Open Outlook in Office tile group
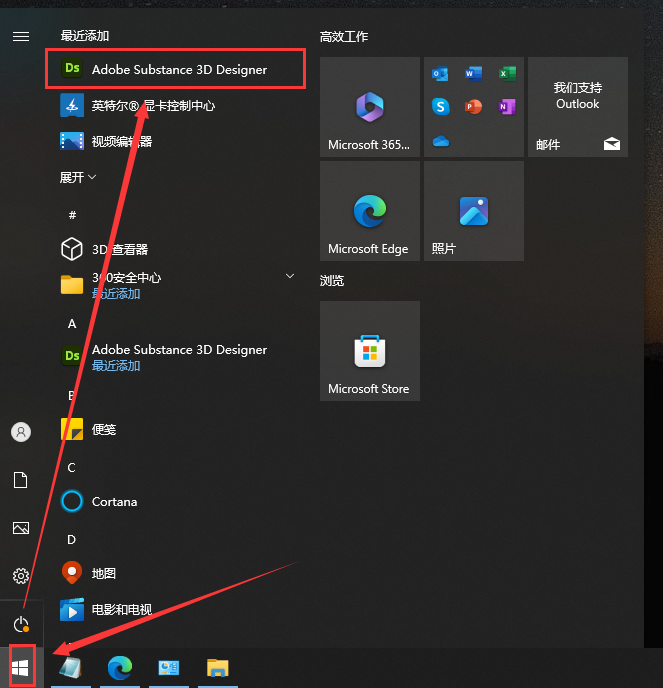Image resolution: width=663 pixels, height=688 pixels. click(440, 74)
